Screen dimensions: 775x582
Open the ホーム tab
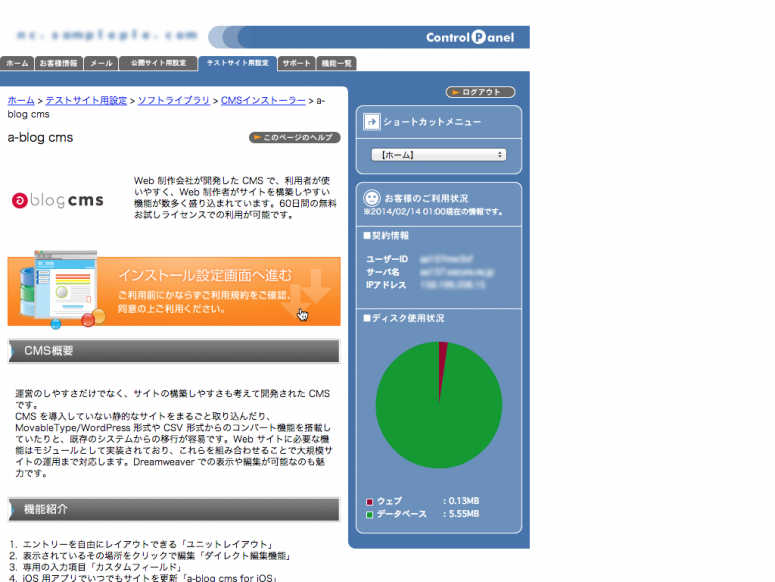click(17, 63)
